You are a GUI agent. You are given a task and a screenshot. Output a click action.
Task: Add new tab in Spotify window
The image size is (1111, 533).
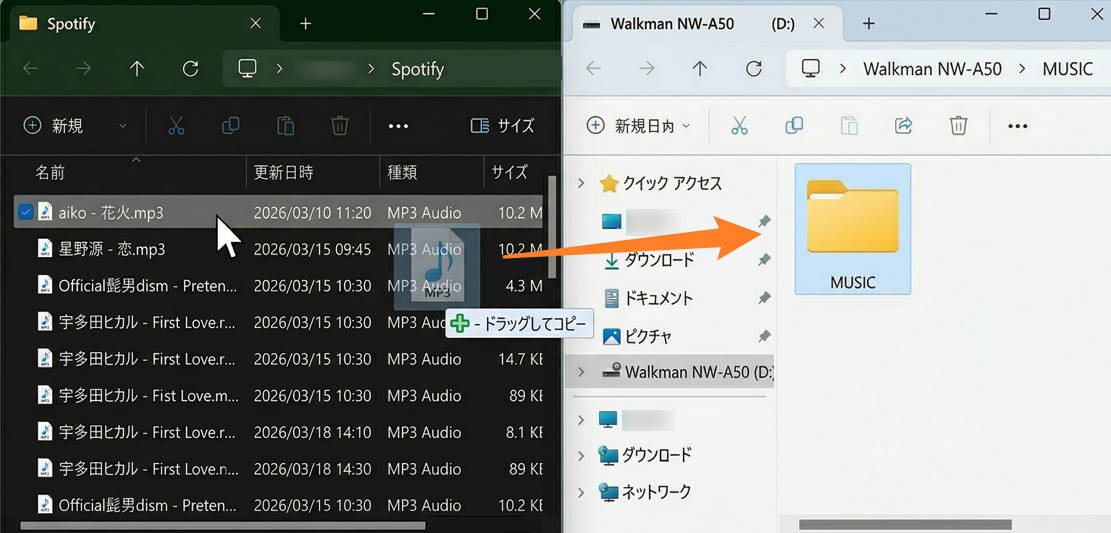coord(305,23)
